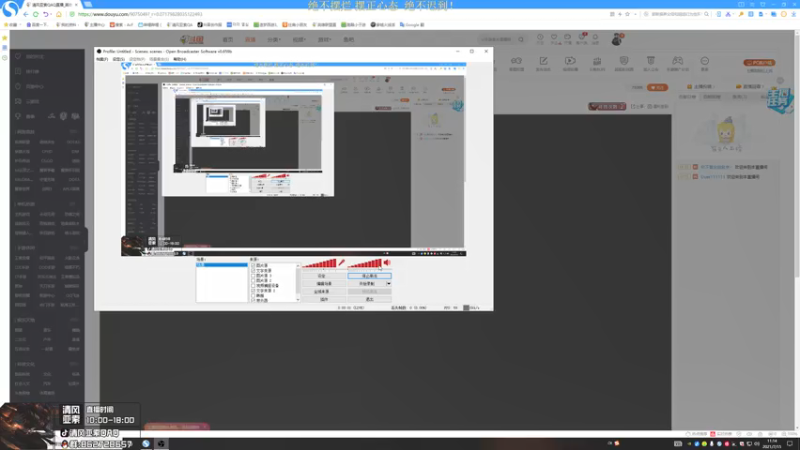
Task: Open the 直播设置 expander arrow
Action: (x=761, y=87)
